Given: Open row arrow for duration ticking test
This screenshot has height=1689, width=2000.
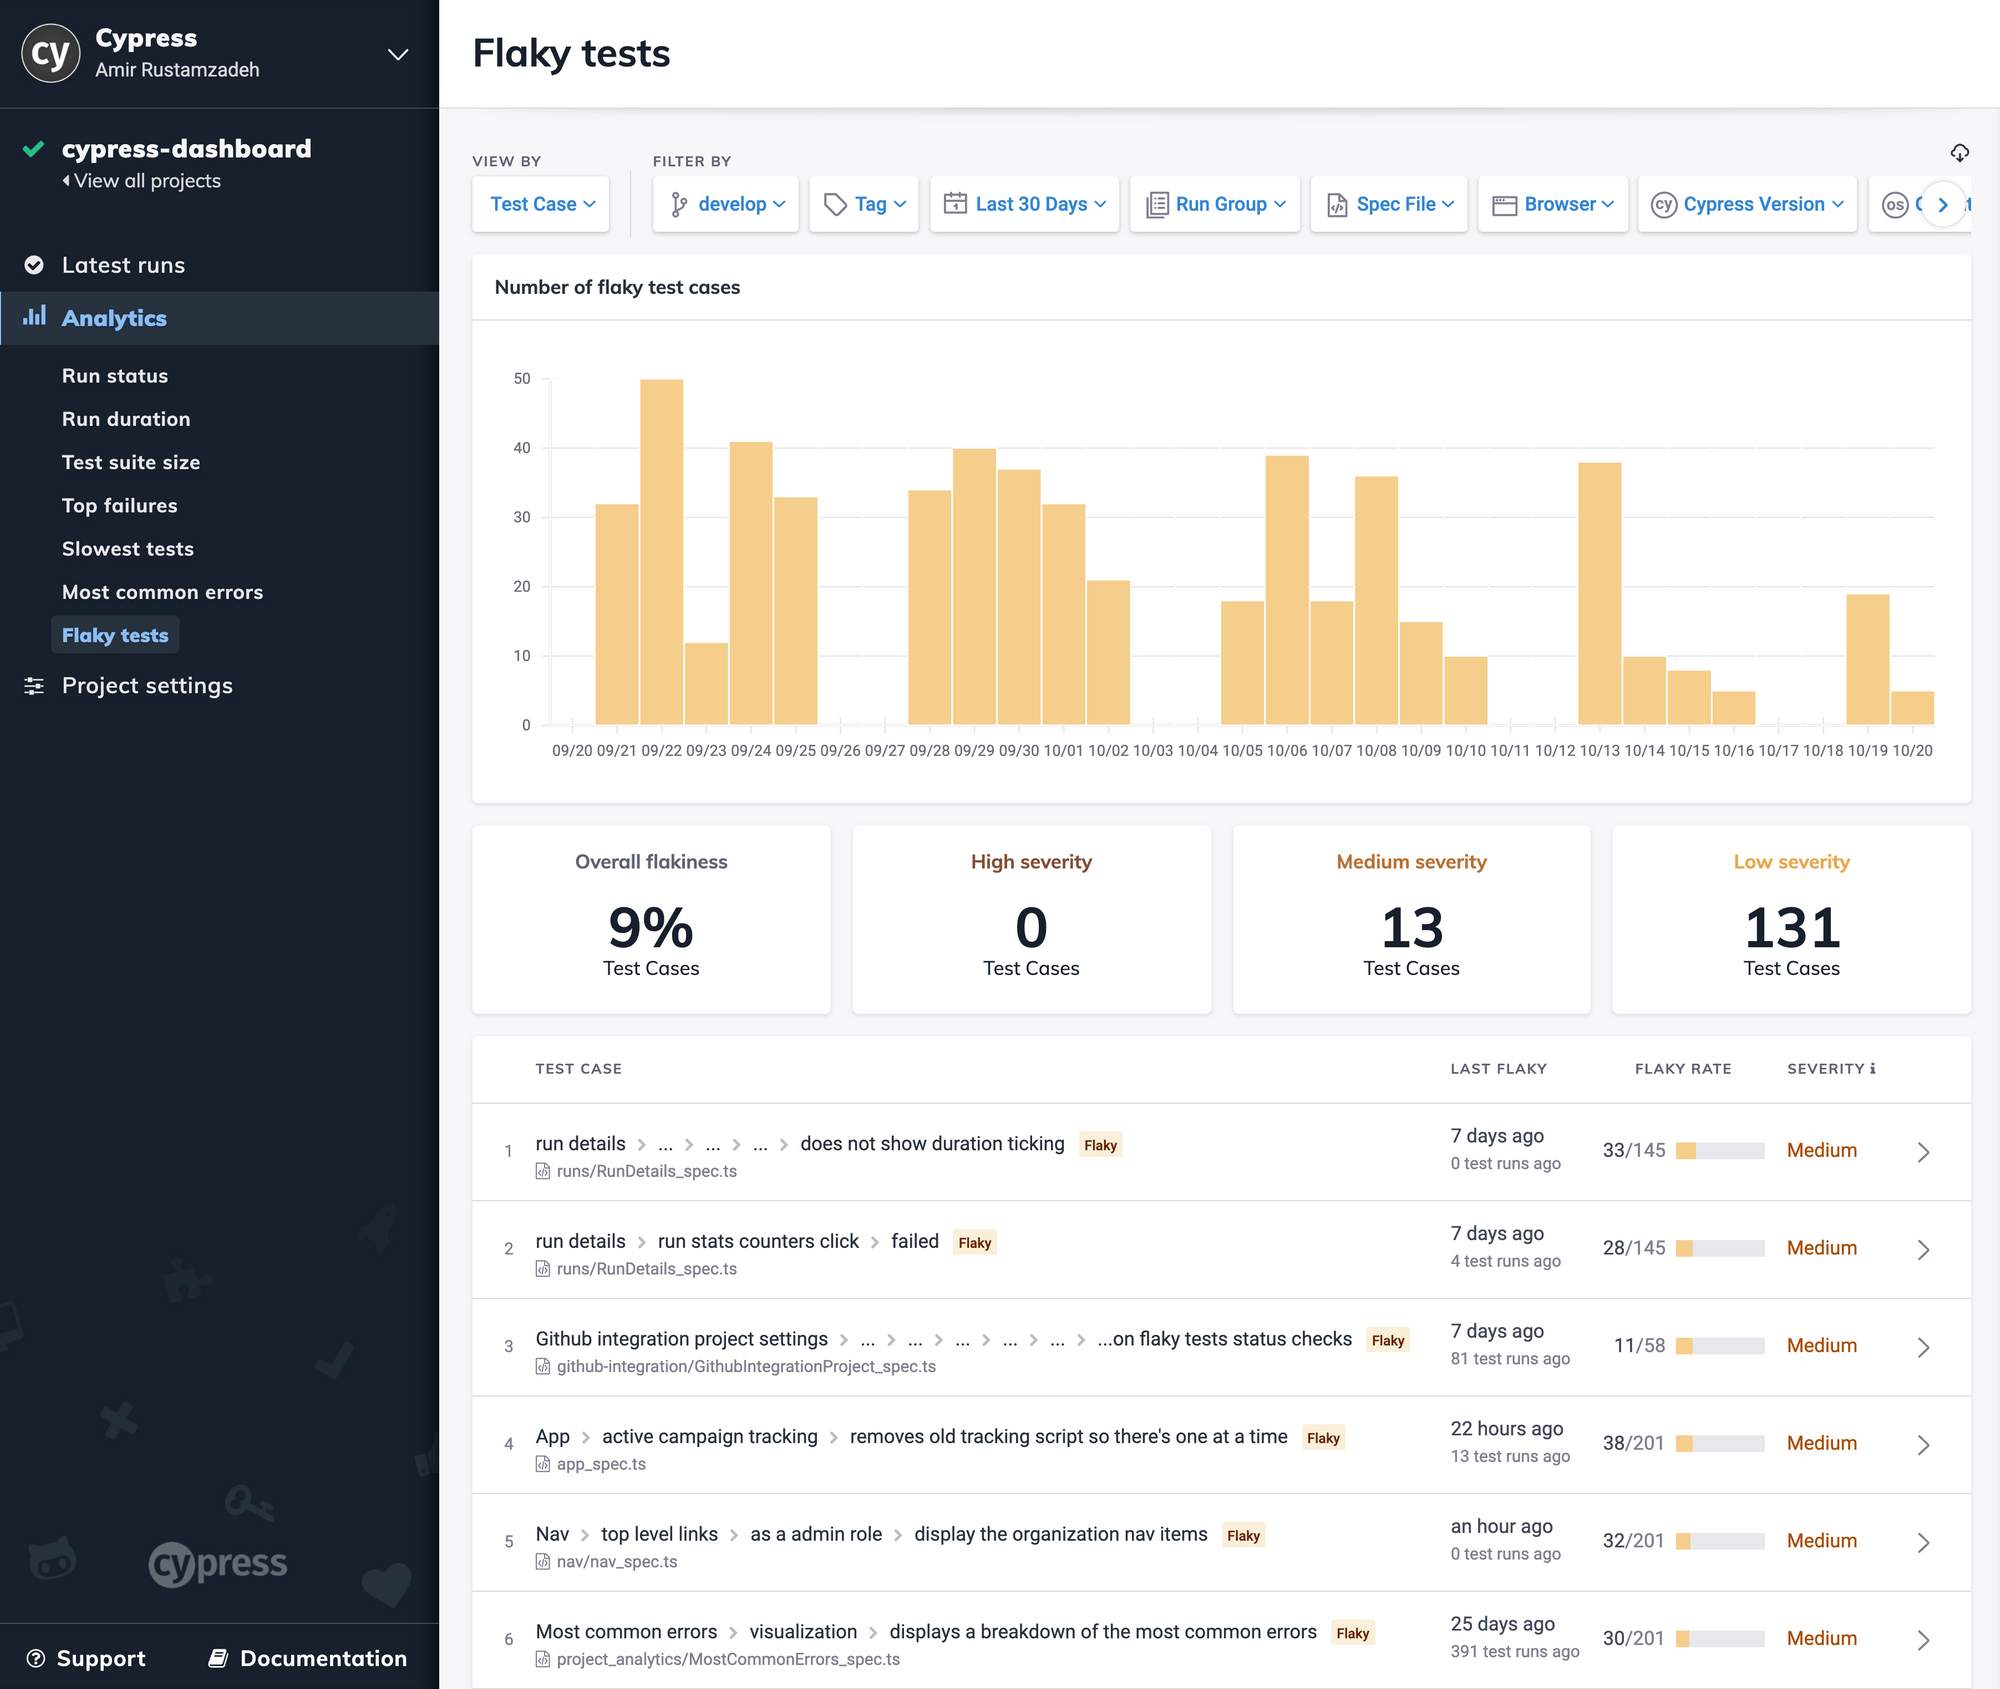Looking at the screenshot, I should tap(1923, 1152).
